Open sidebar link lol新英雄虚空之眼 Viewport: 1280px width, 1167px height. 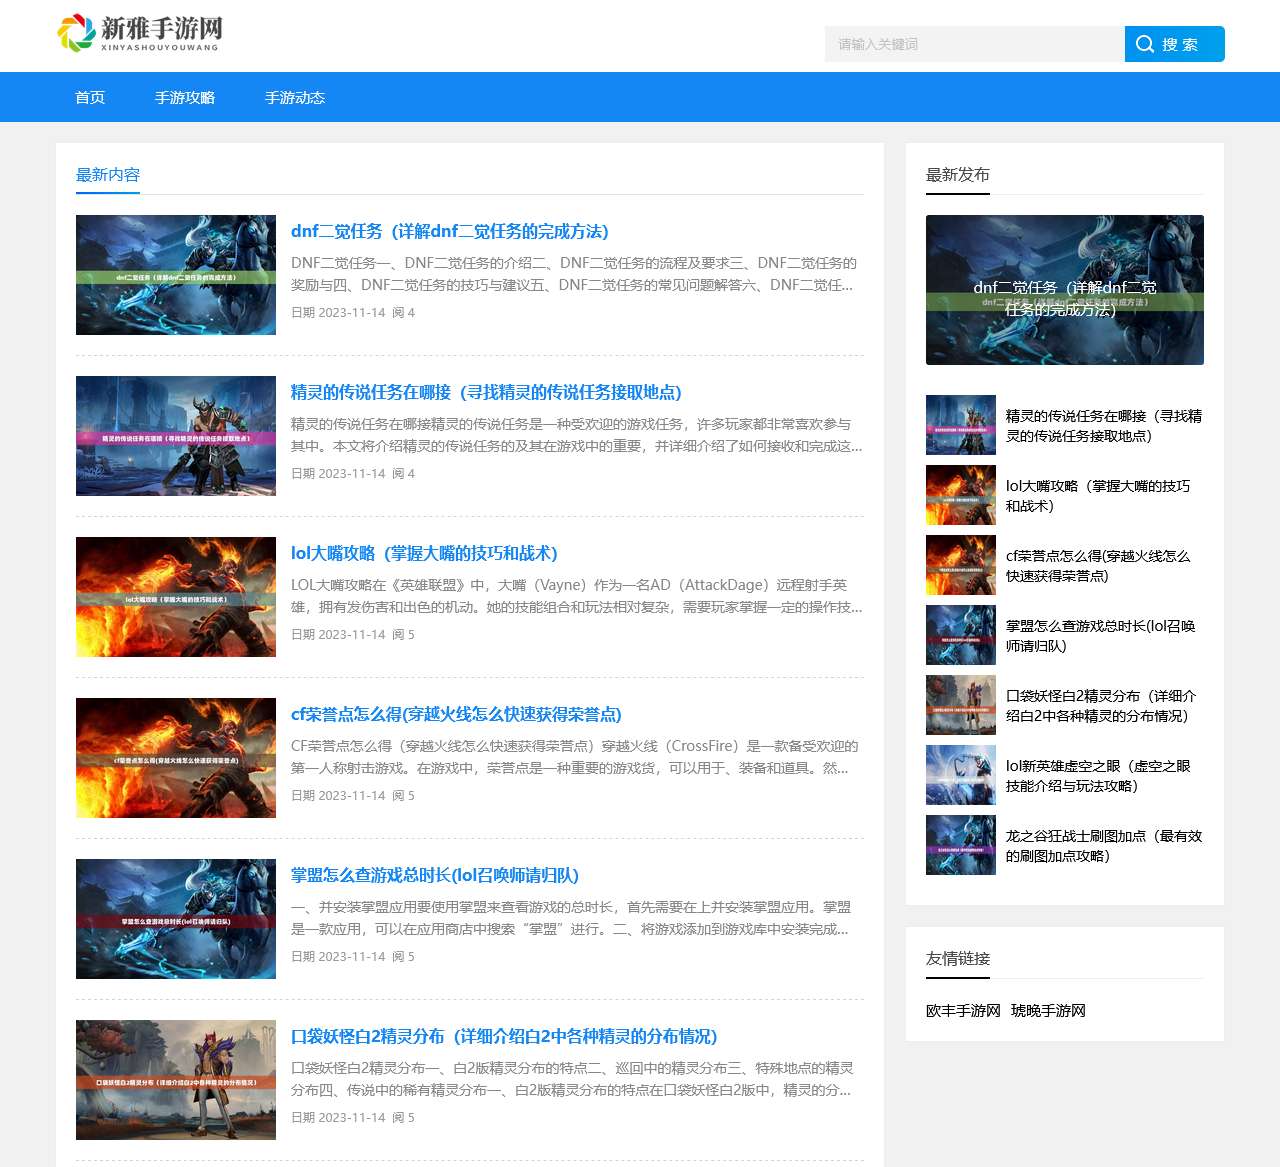point(1098,776)
